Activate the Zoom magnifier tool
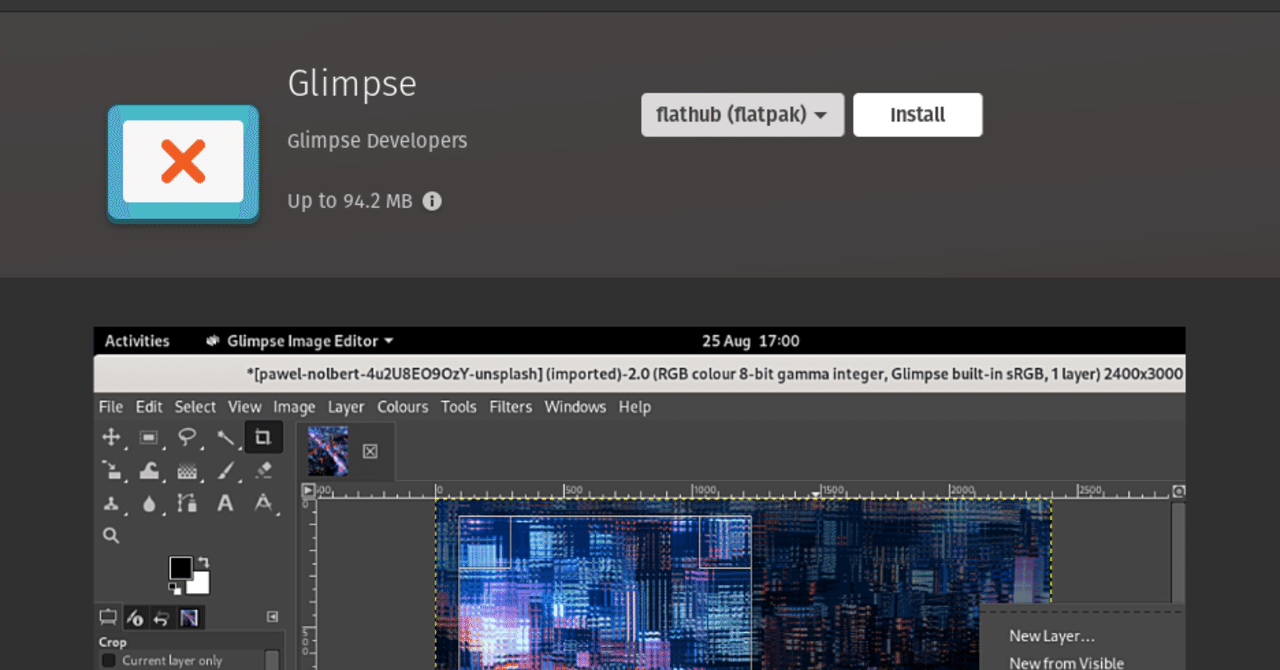 (111, 535)
